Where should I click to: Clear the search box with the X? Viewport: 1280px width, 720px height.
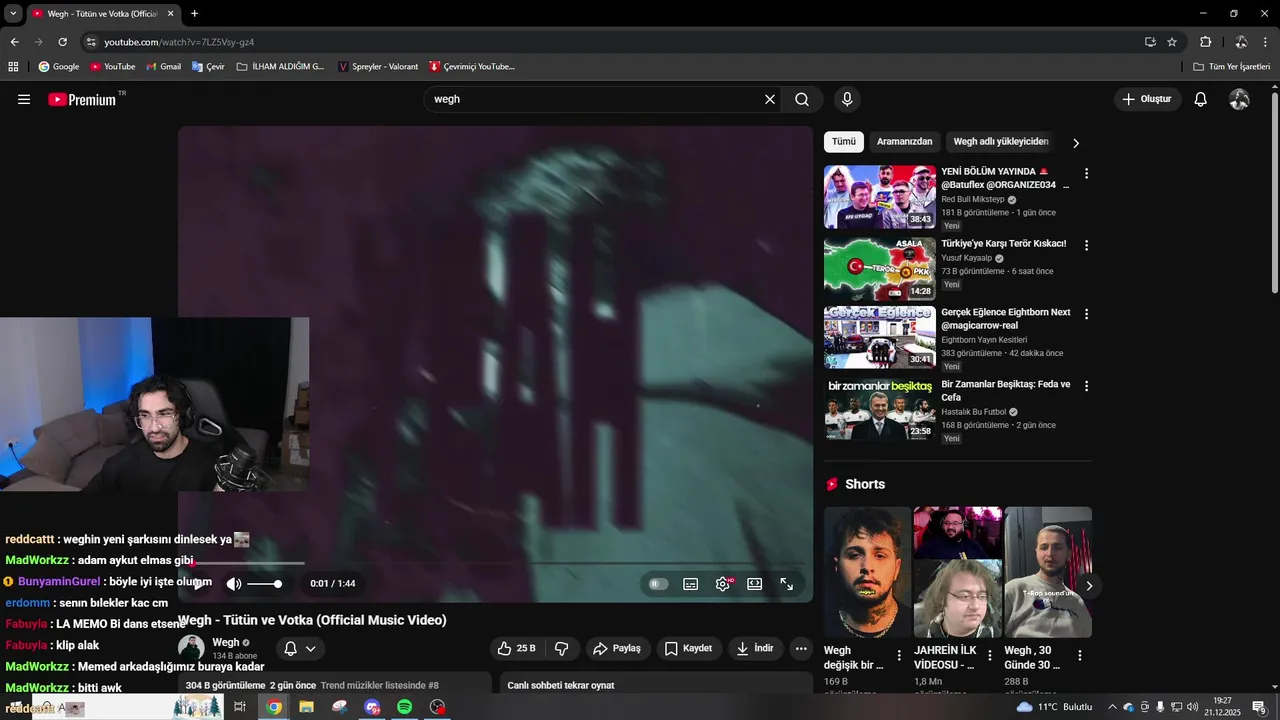tap(770, 99)
